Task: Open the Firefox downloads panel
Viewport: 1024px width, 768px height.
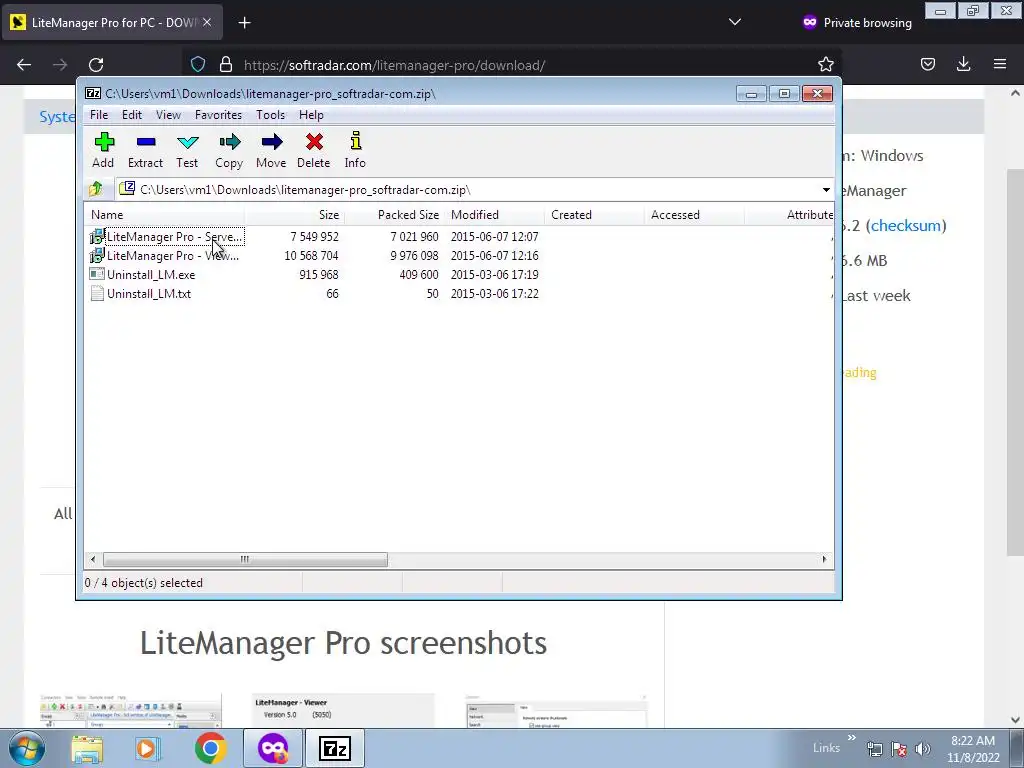Action: click(x=963, y=65)
